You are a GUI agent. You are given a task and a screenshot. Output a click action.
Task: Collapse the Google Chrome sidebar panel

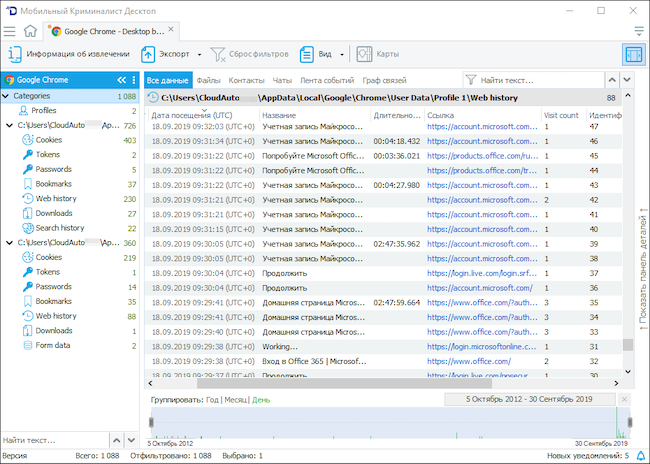121,79
